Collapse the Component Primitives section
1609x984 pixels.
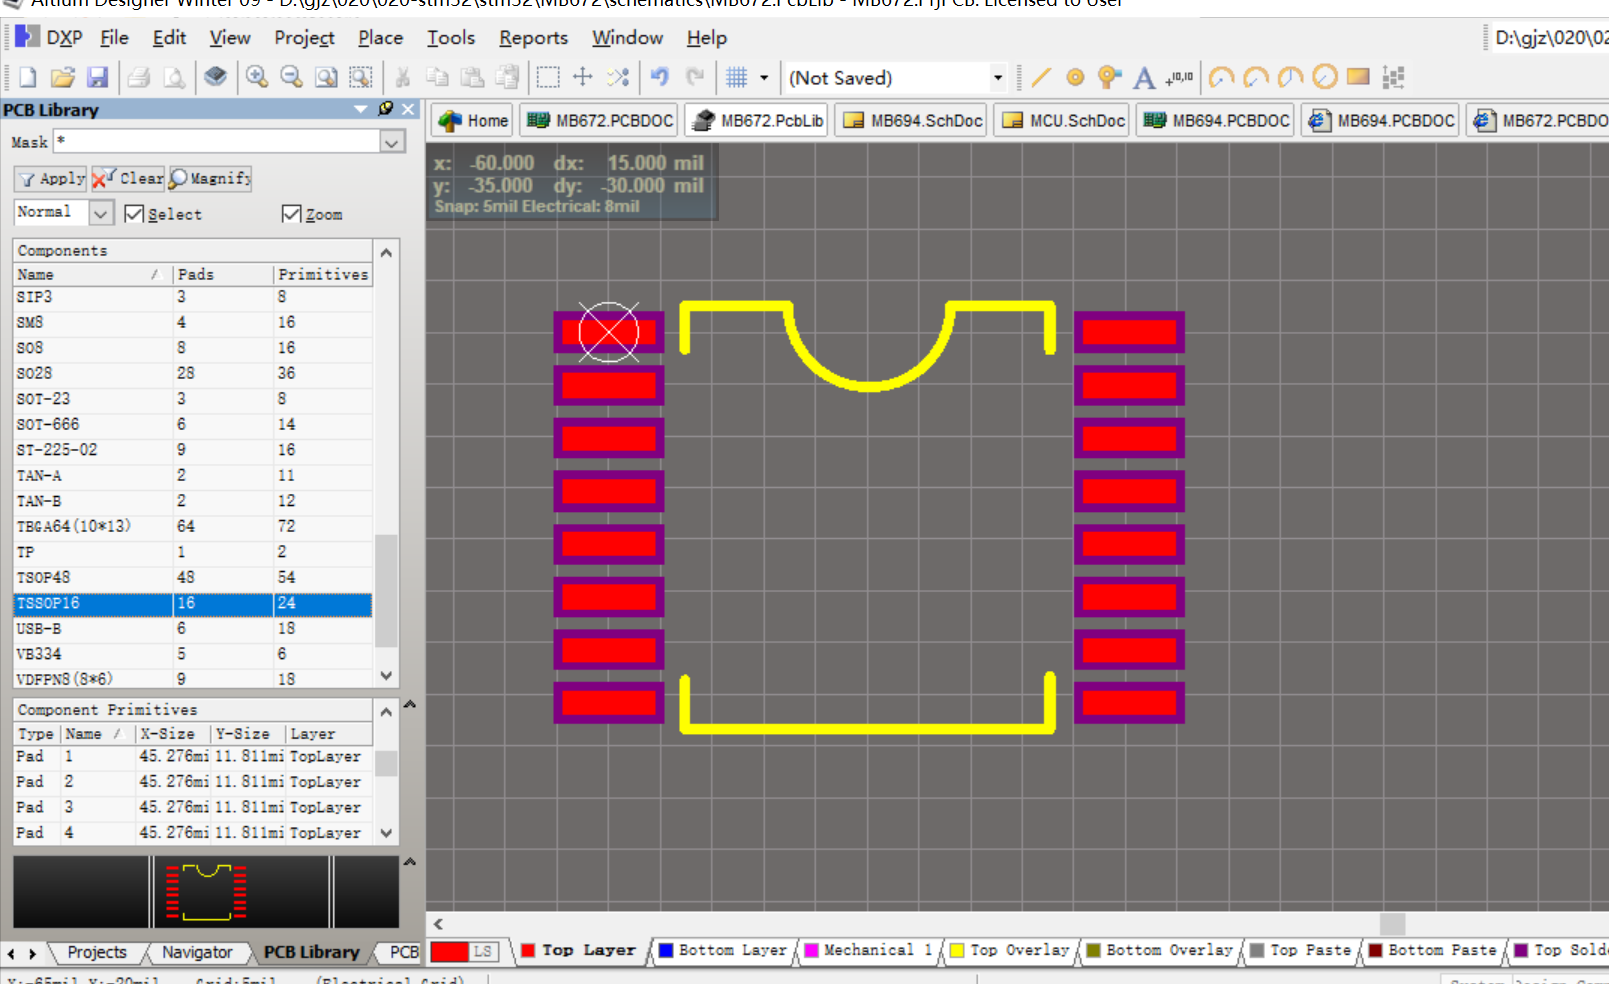[x=386, y=711]
